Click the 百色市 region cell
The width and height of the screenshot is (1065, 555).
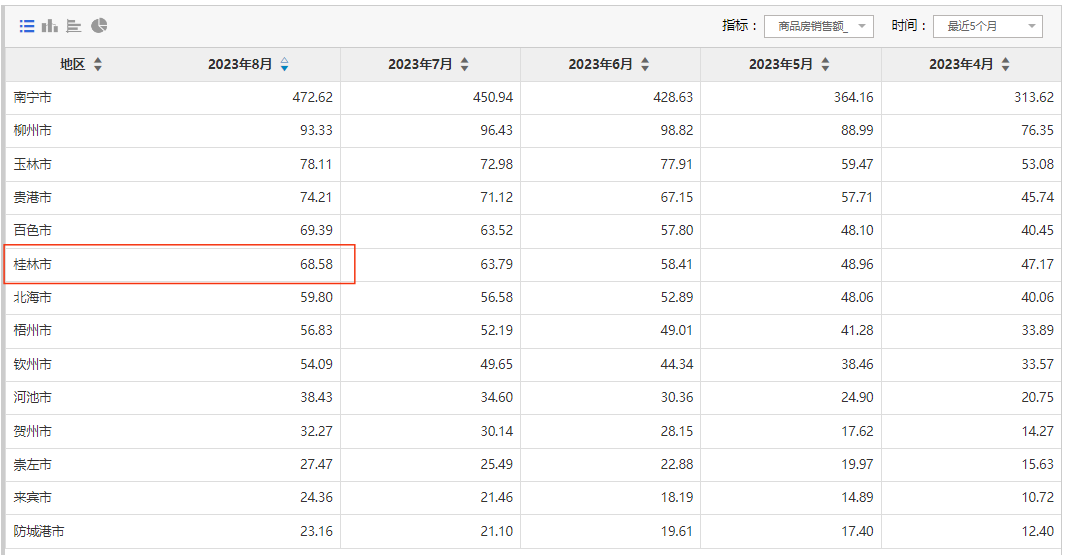(33, 231)
